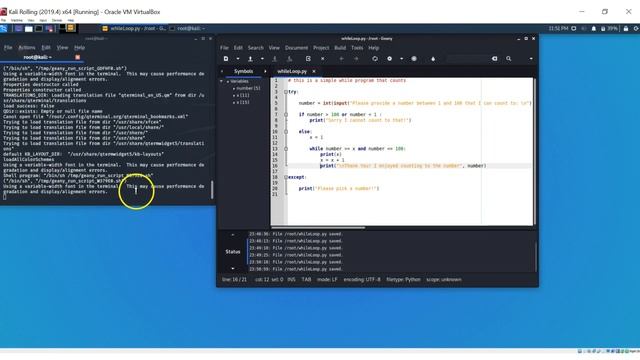Click 'filetype: Python' in Geany status bar
Viewport: 640px width, 360px height.
pyautogui.click(x=403, y=280)
